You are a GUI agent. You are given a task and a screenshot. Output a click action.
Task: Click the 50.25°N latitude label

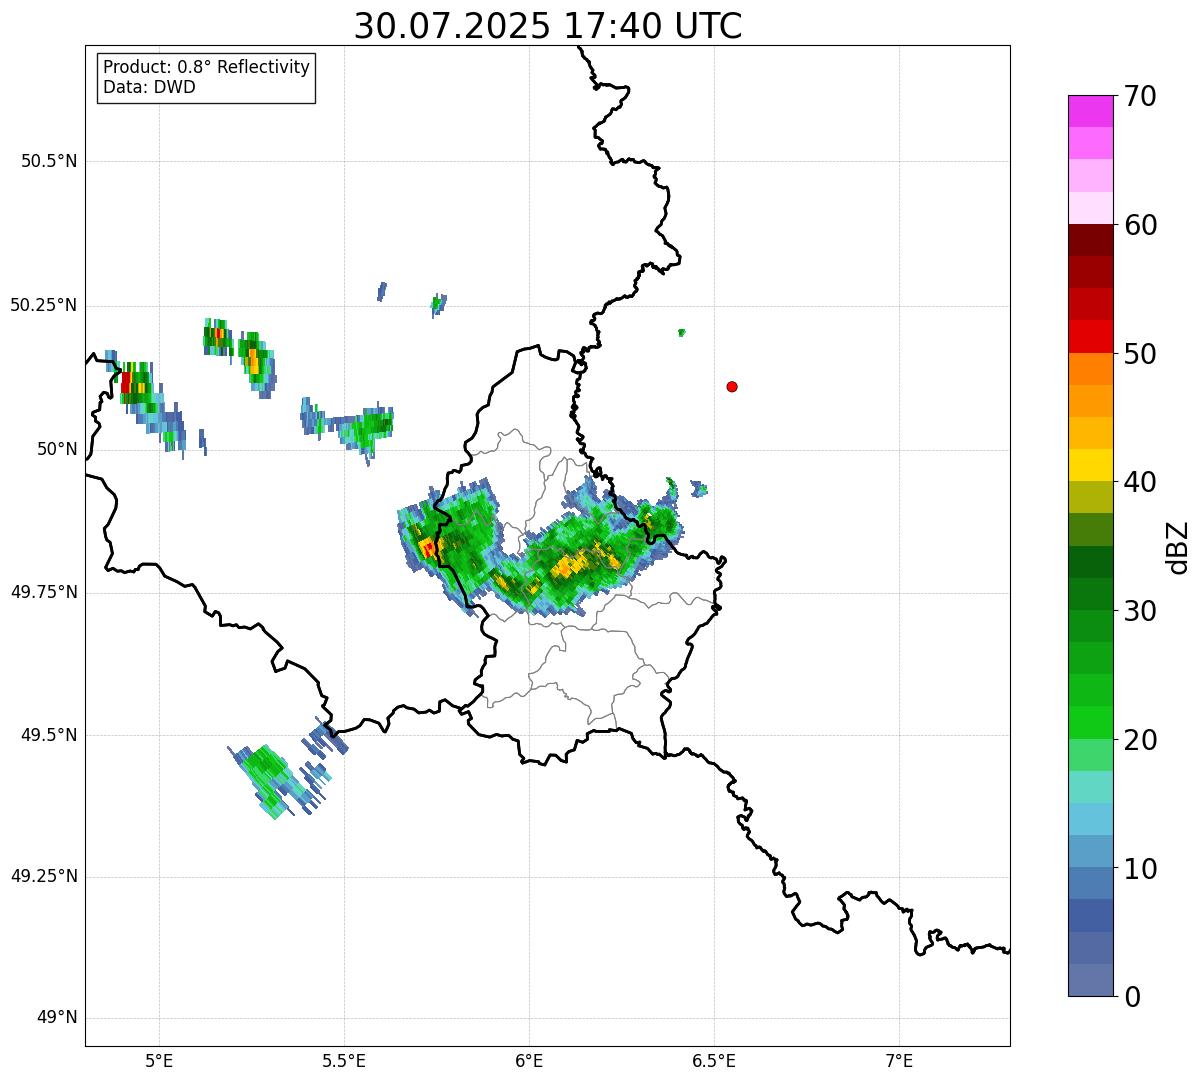click(x=43, y=305)
